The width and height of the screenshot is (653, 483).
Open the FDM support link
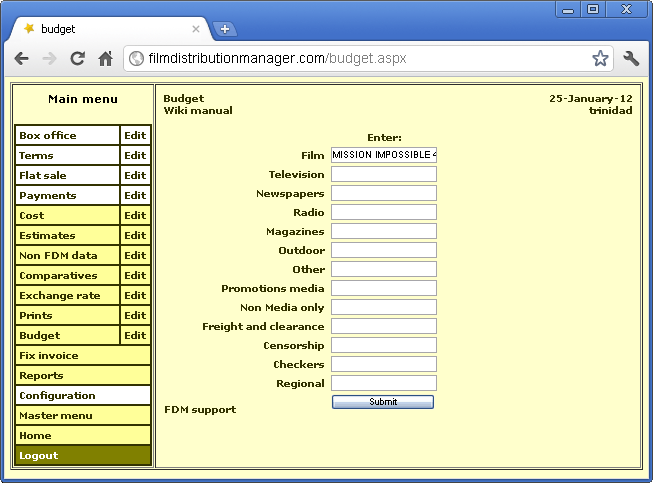pos(200,409)
